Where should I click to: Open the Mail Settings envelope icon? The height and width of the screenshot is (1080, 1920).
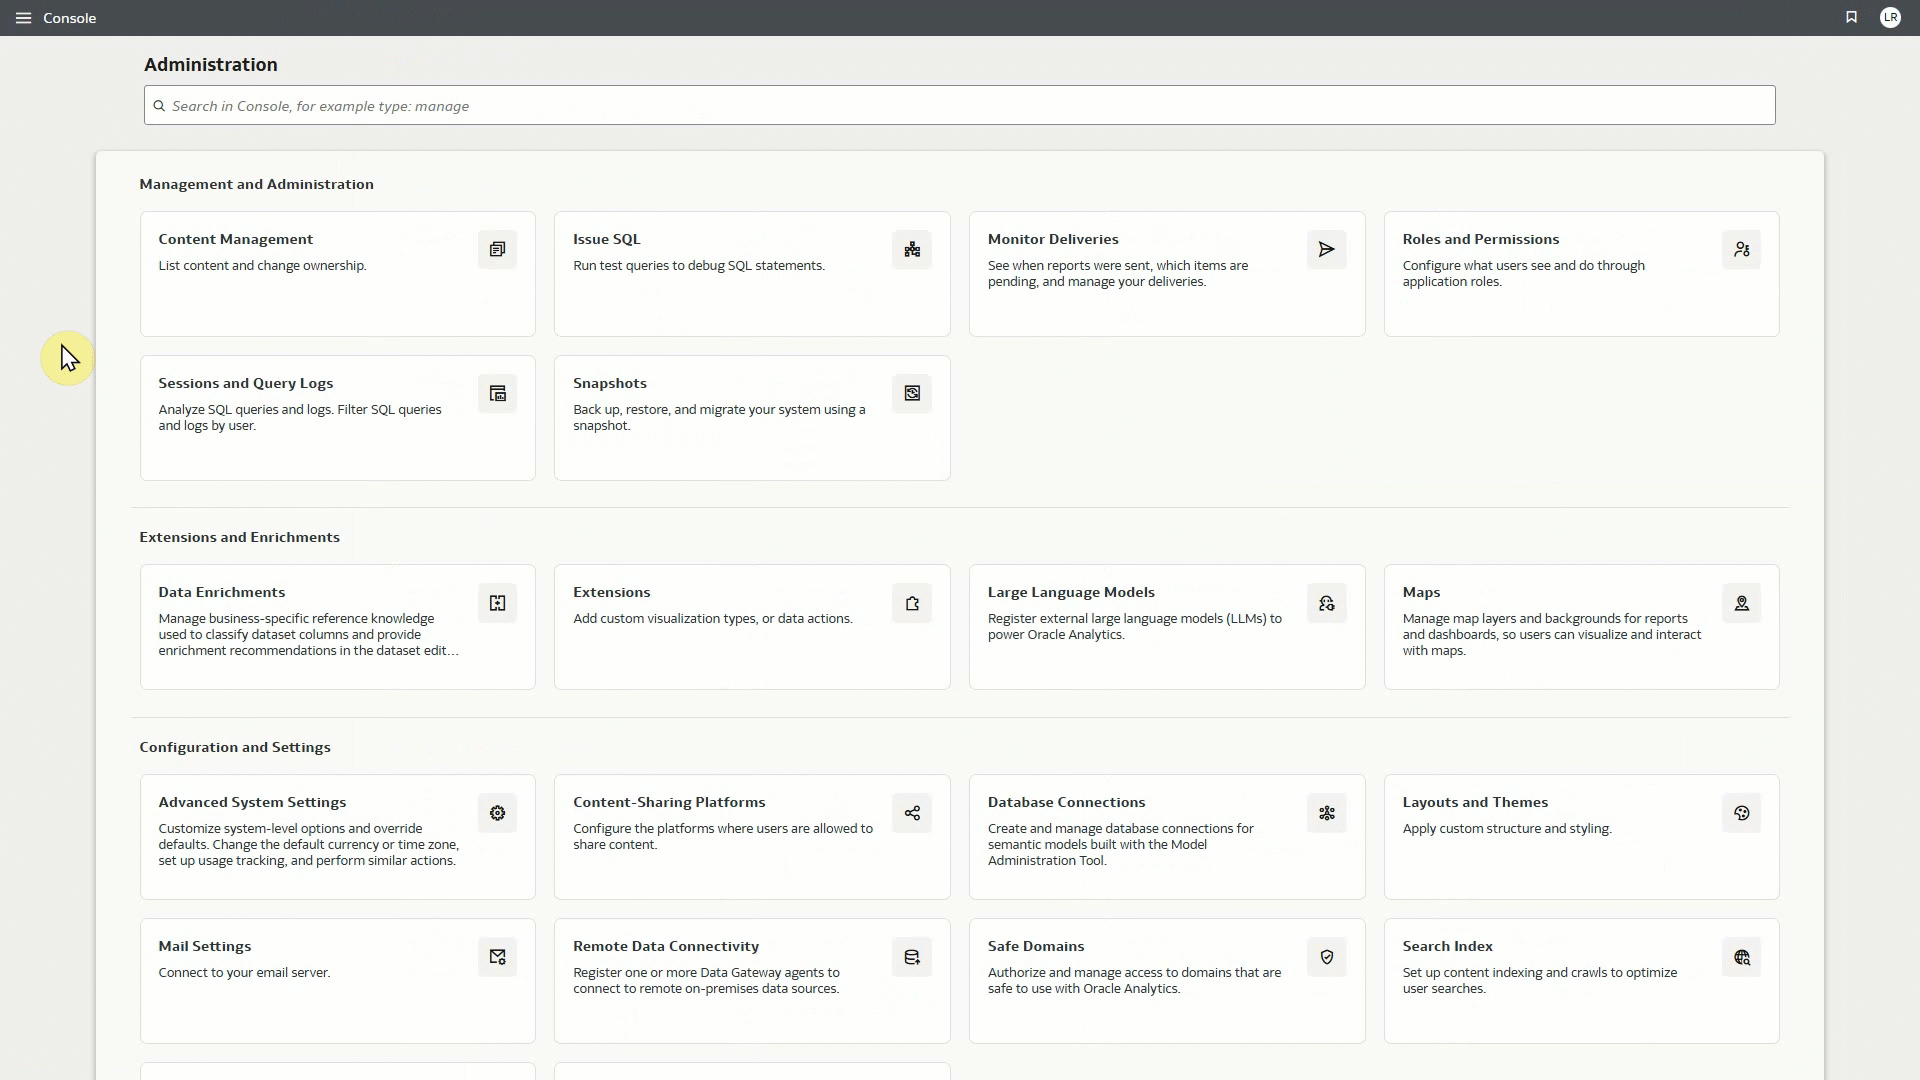pyautogui.click(x=497, y=956)
